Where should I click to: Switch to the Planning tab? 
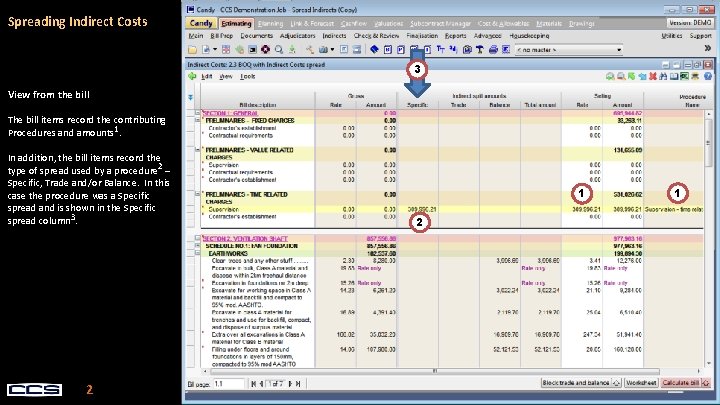coord(270,23)
